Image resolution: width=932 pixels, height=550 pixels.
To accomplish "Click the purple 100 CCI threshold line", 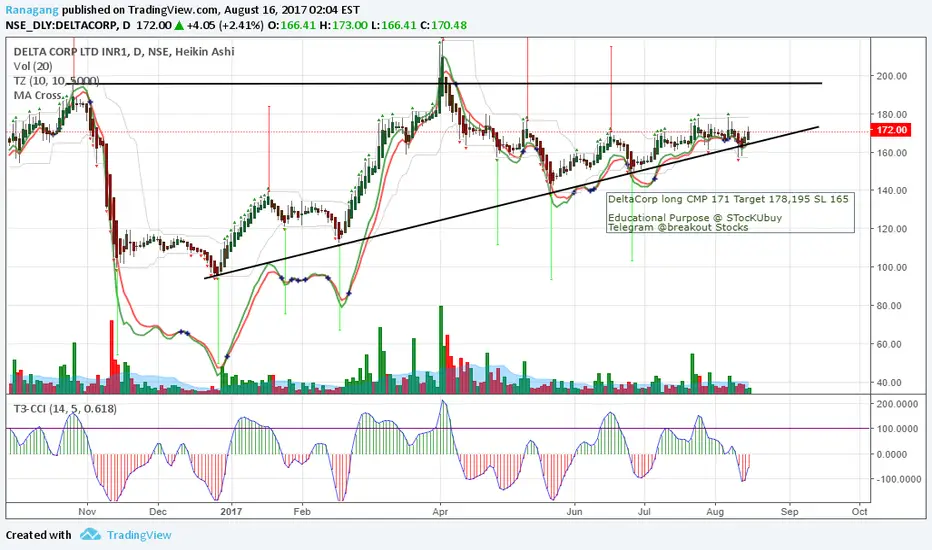I will pyautogui.click(x=437, y=428).
